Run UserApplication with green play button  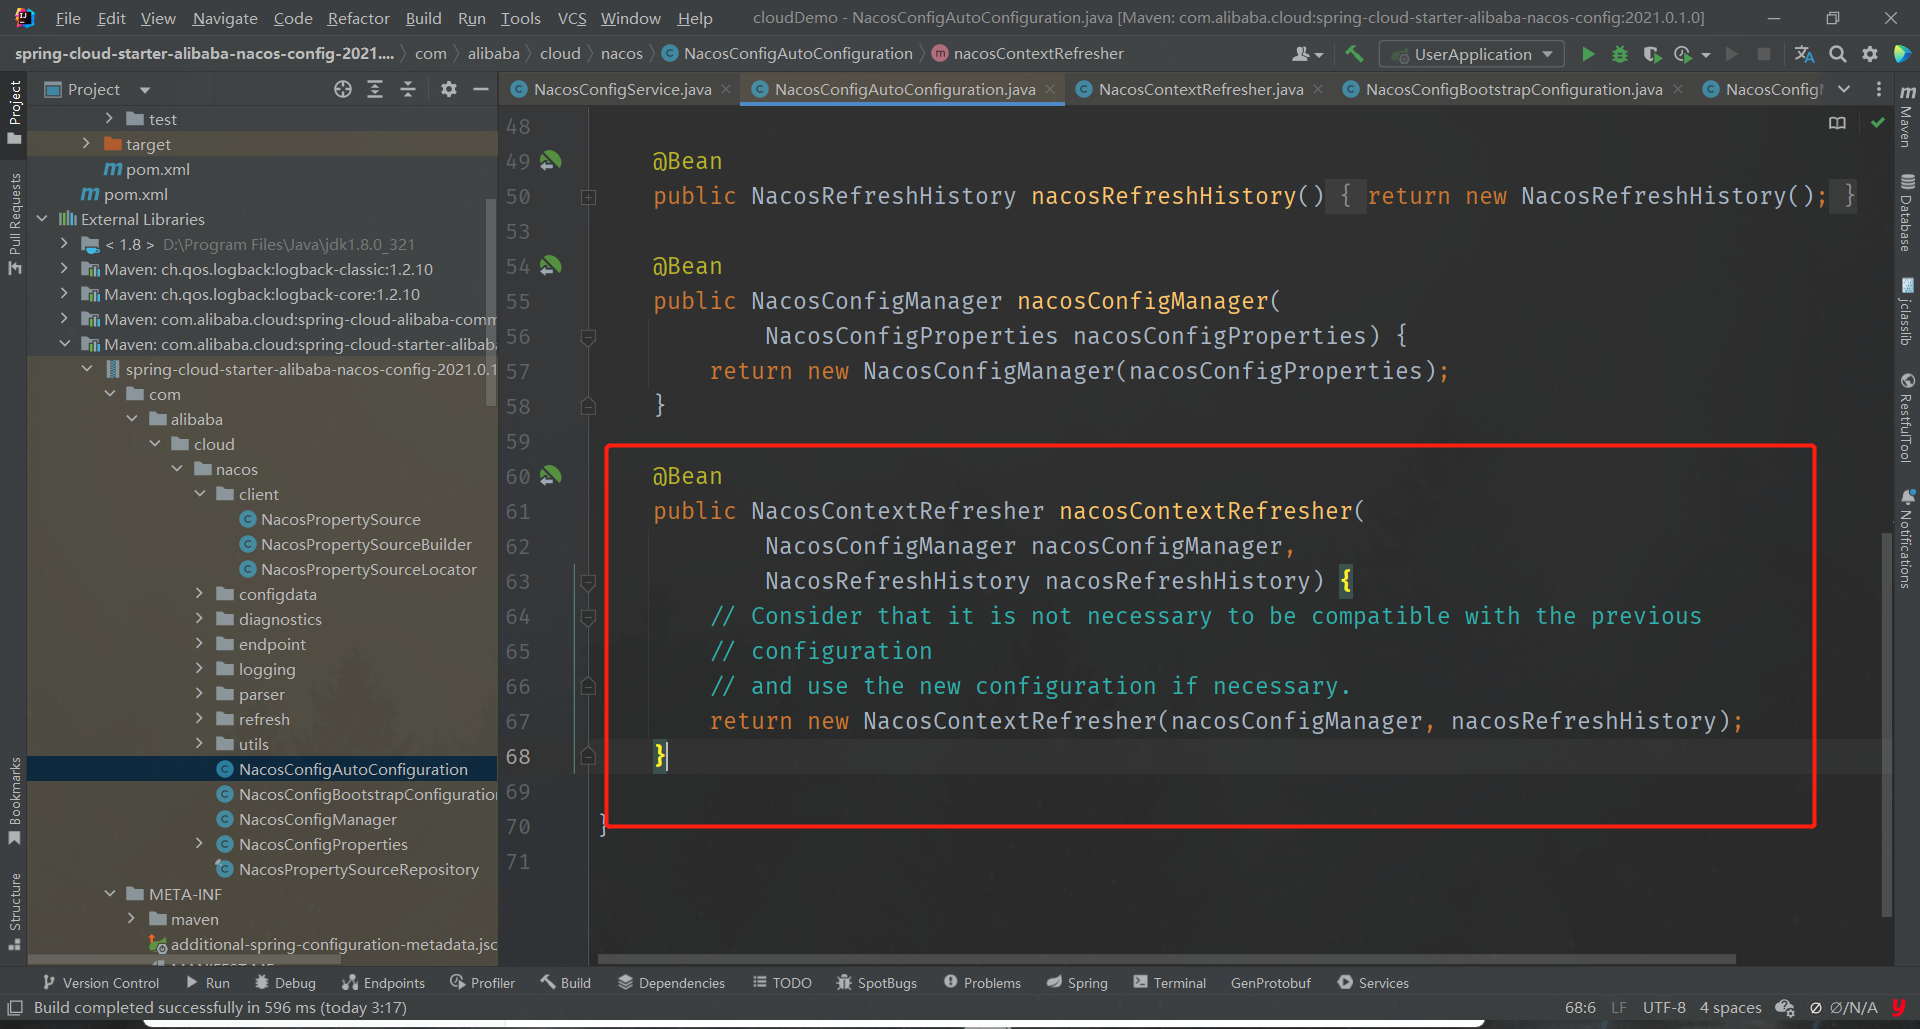point(1587,54)
